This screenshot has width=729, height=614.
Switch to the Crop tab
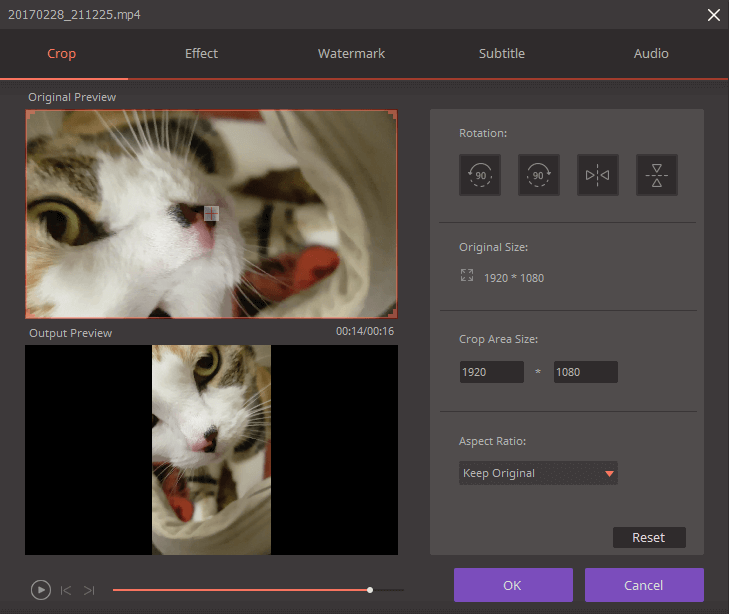[x=61, y=53]
